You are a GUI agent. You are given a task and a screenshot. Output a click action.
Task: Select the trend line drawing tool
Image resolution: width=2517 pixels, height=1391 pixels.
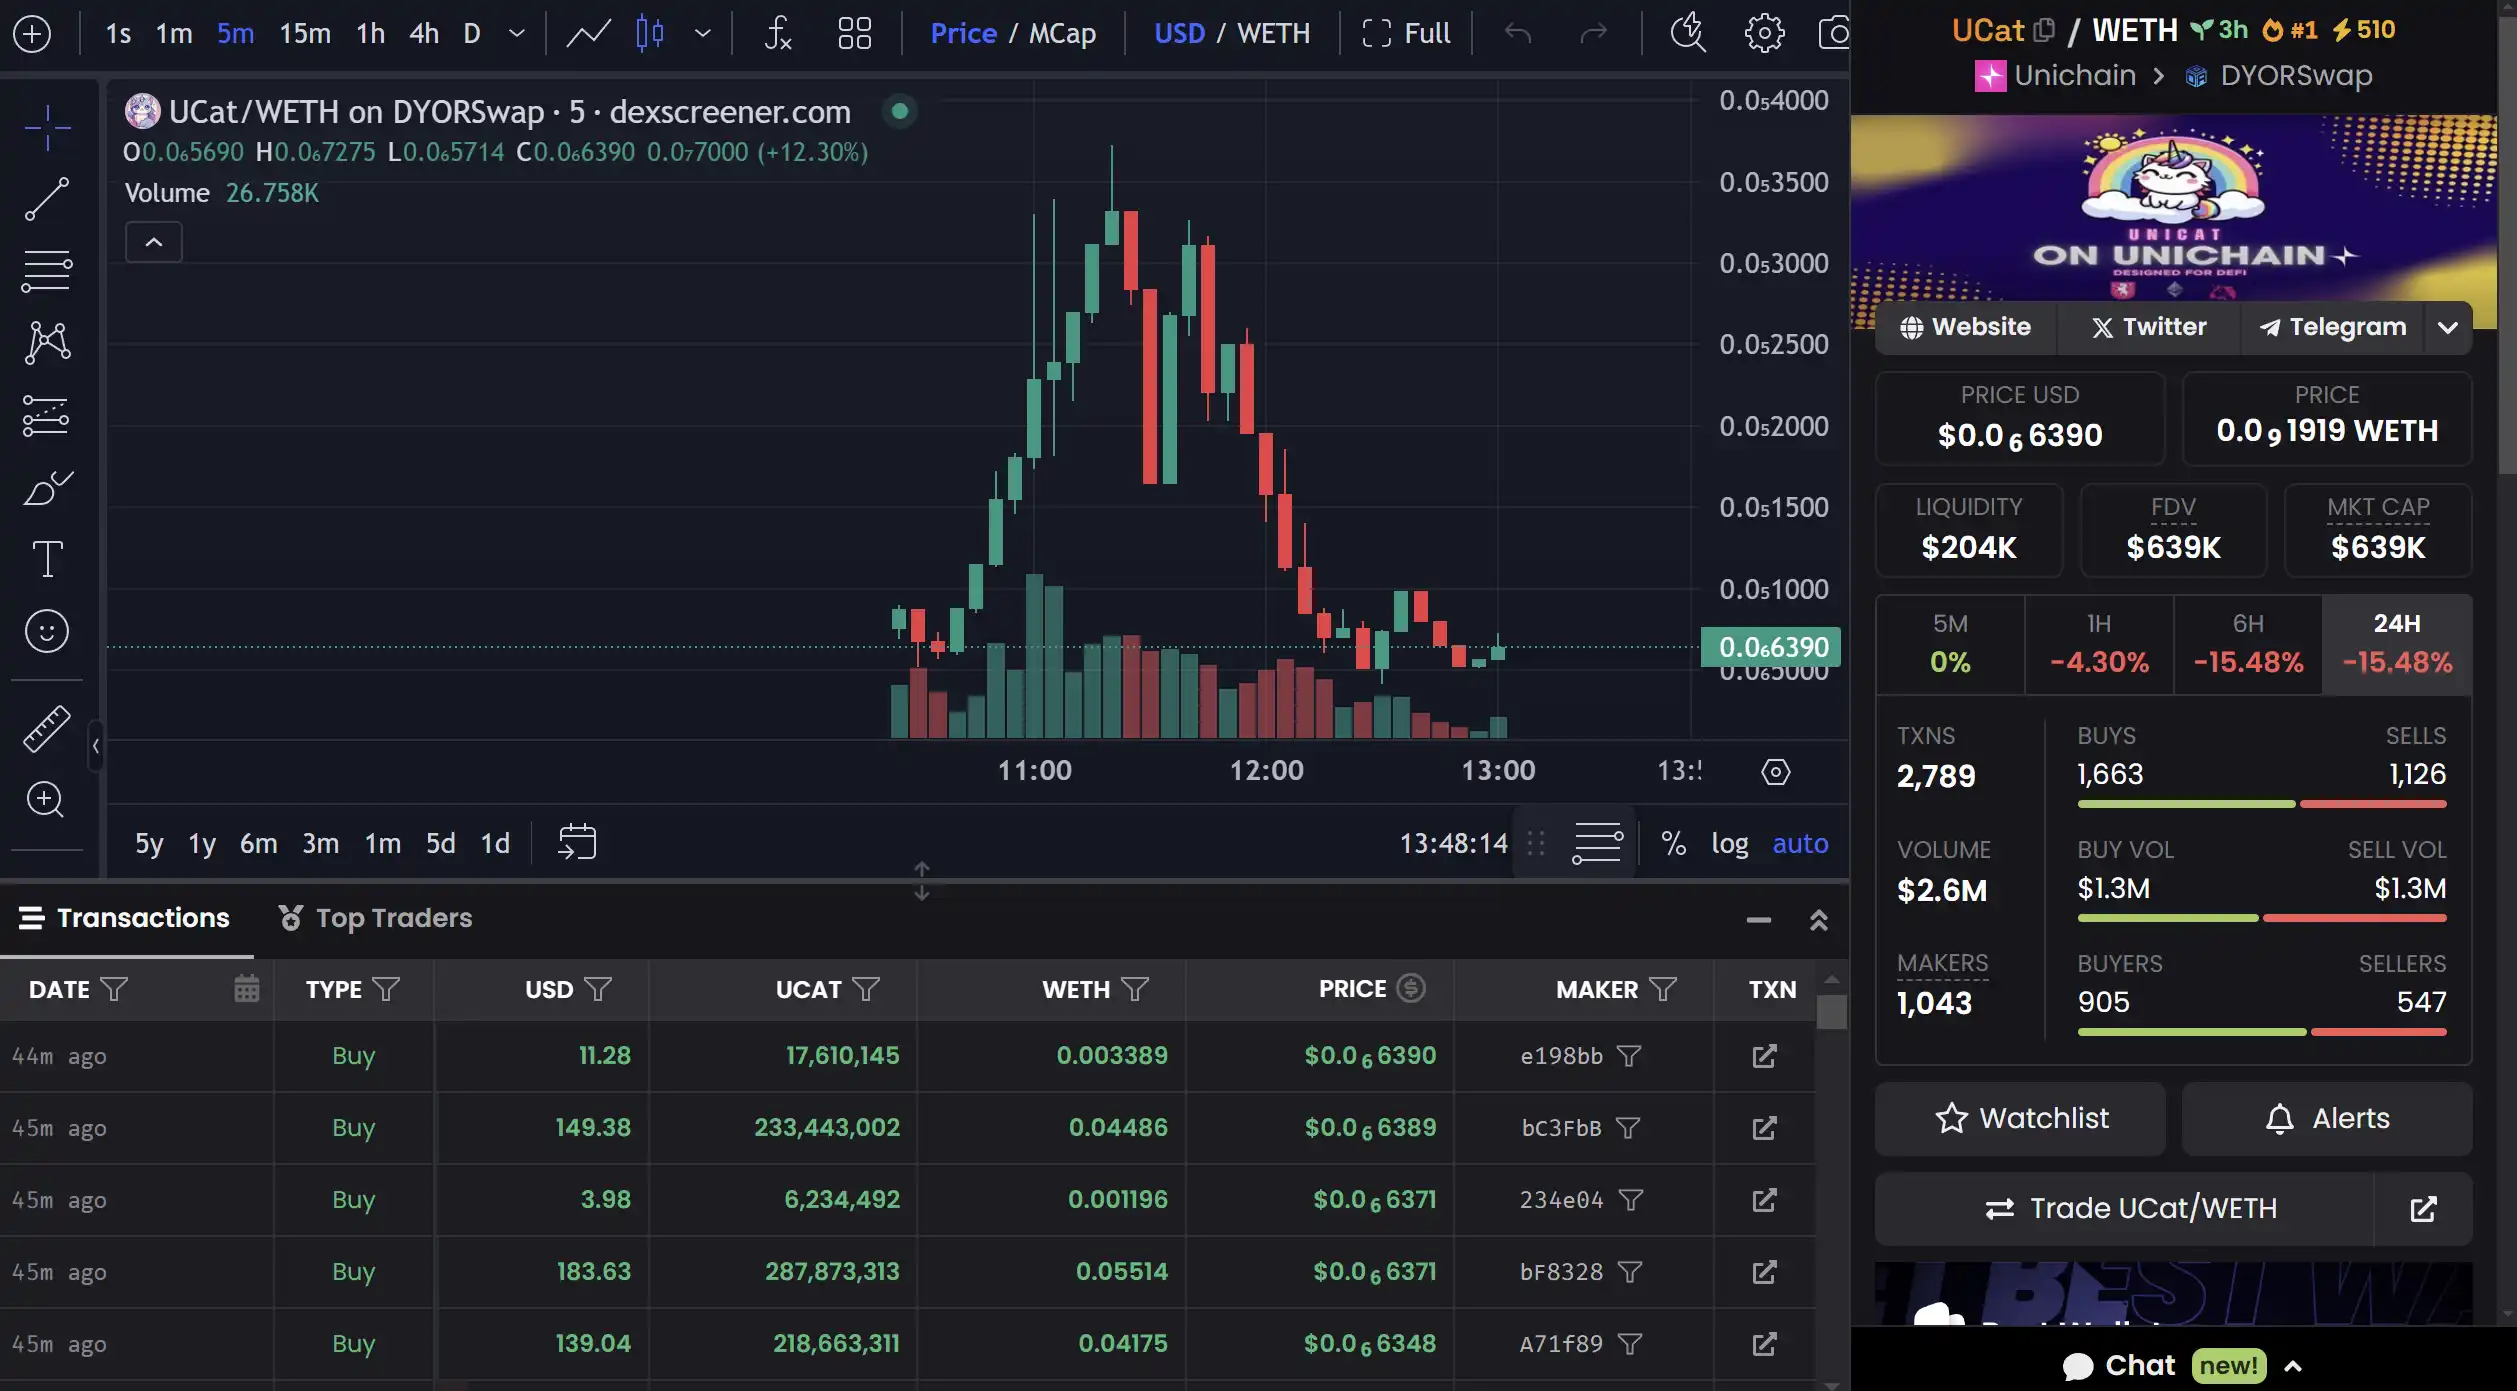click(47, 197)
